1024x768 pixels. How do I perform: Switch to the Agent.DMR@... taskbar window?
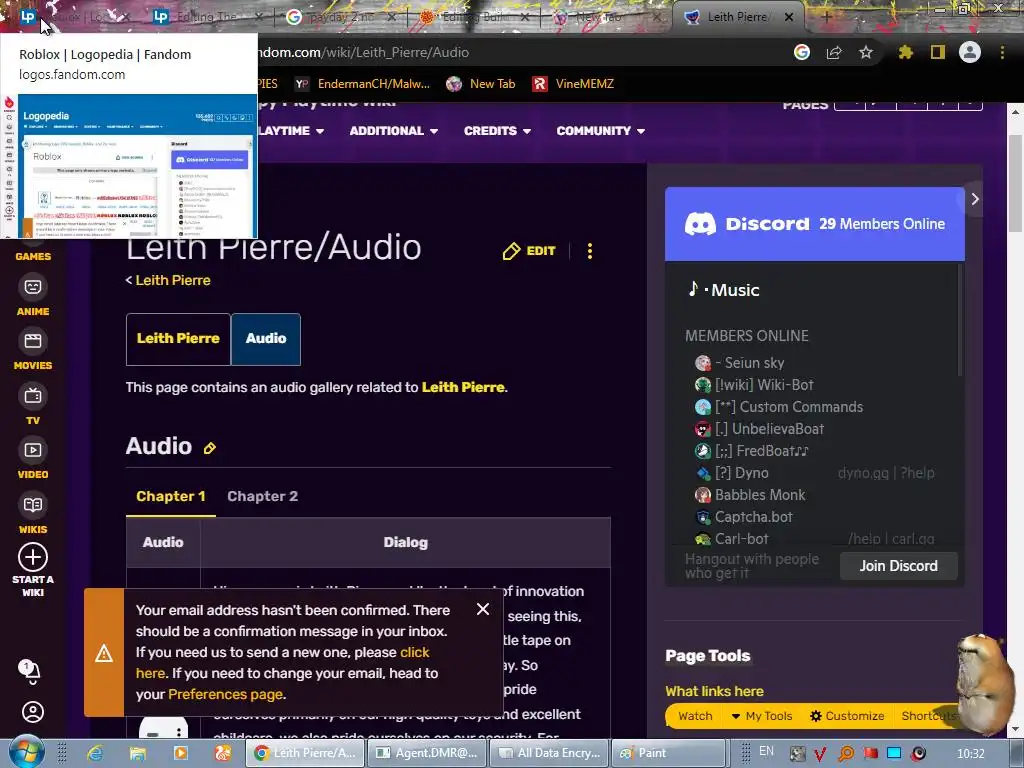428,753
